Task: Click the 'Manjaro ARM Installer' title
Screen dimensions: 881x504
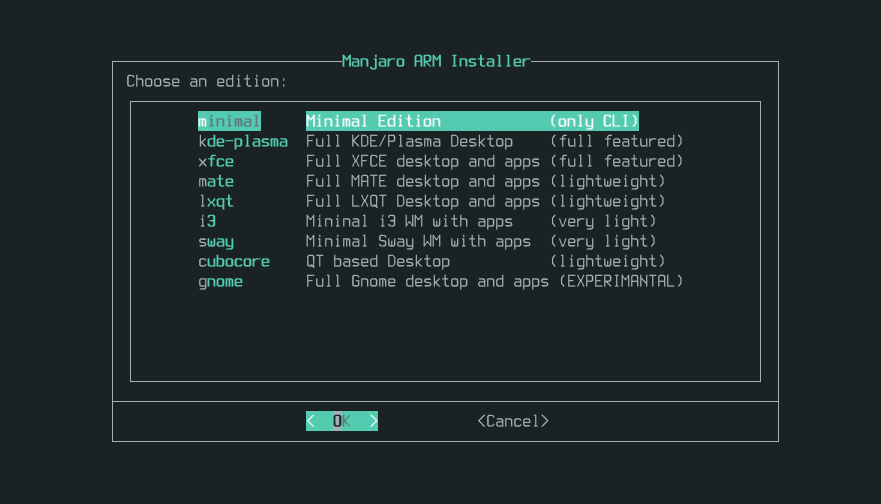Action: (436, 61)
